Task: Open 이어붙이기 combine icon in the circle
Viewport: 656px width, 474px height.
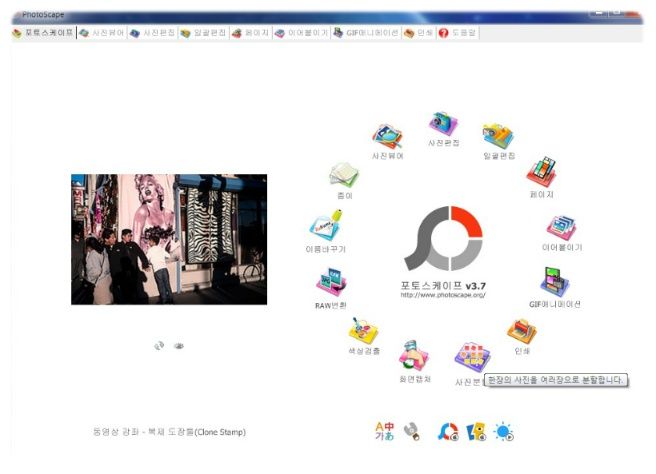Action: coord(562,228)
